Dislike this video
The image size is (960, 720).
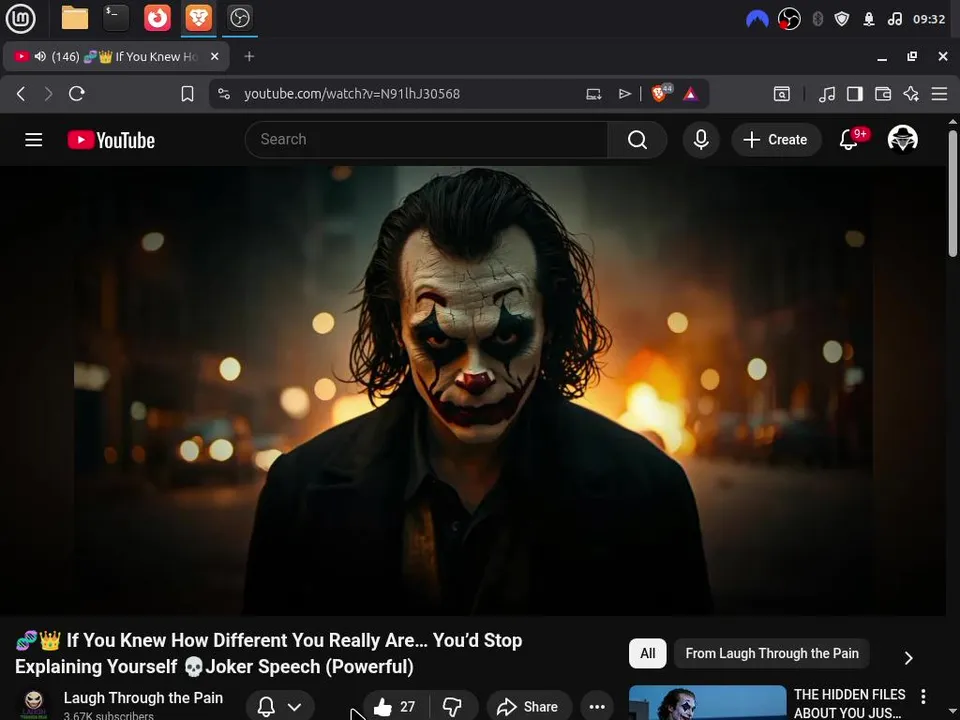coord(452,707)
